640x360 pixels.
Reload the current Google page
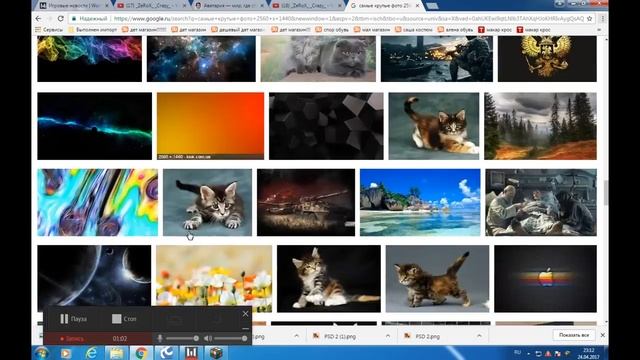[60, 18]
